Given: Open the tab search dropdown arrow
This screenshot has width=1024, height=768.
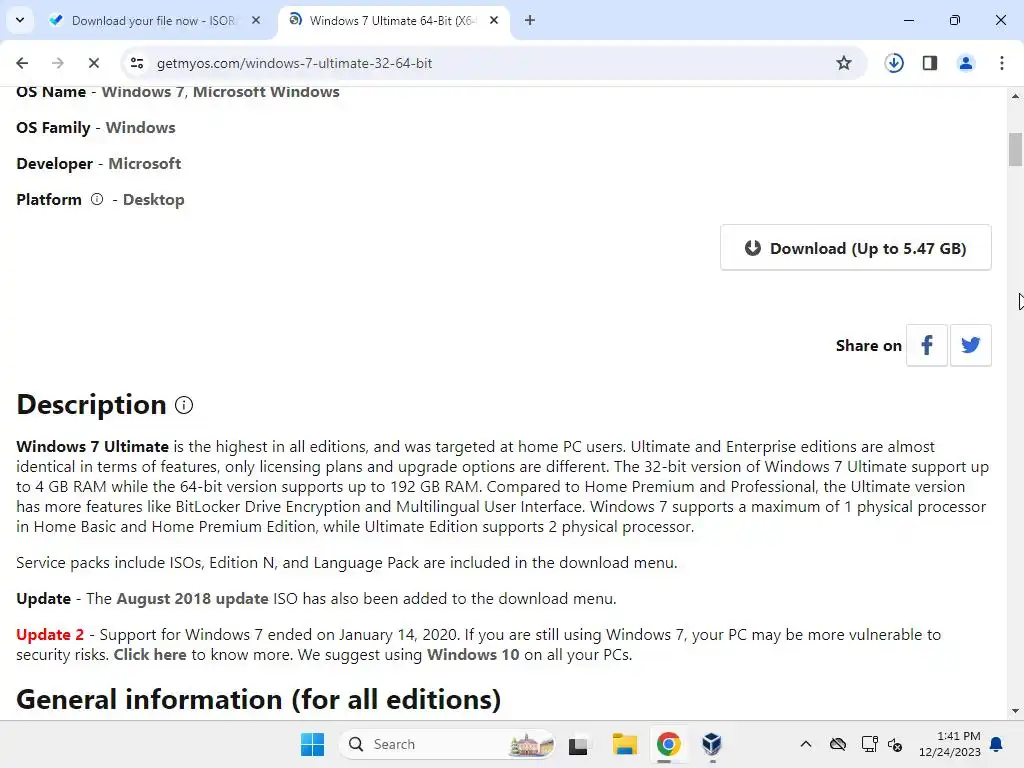Looking at the screenshot, I should (x=20, y=20).
